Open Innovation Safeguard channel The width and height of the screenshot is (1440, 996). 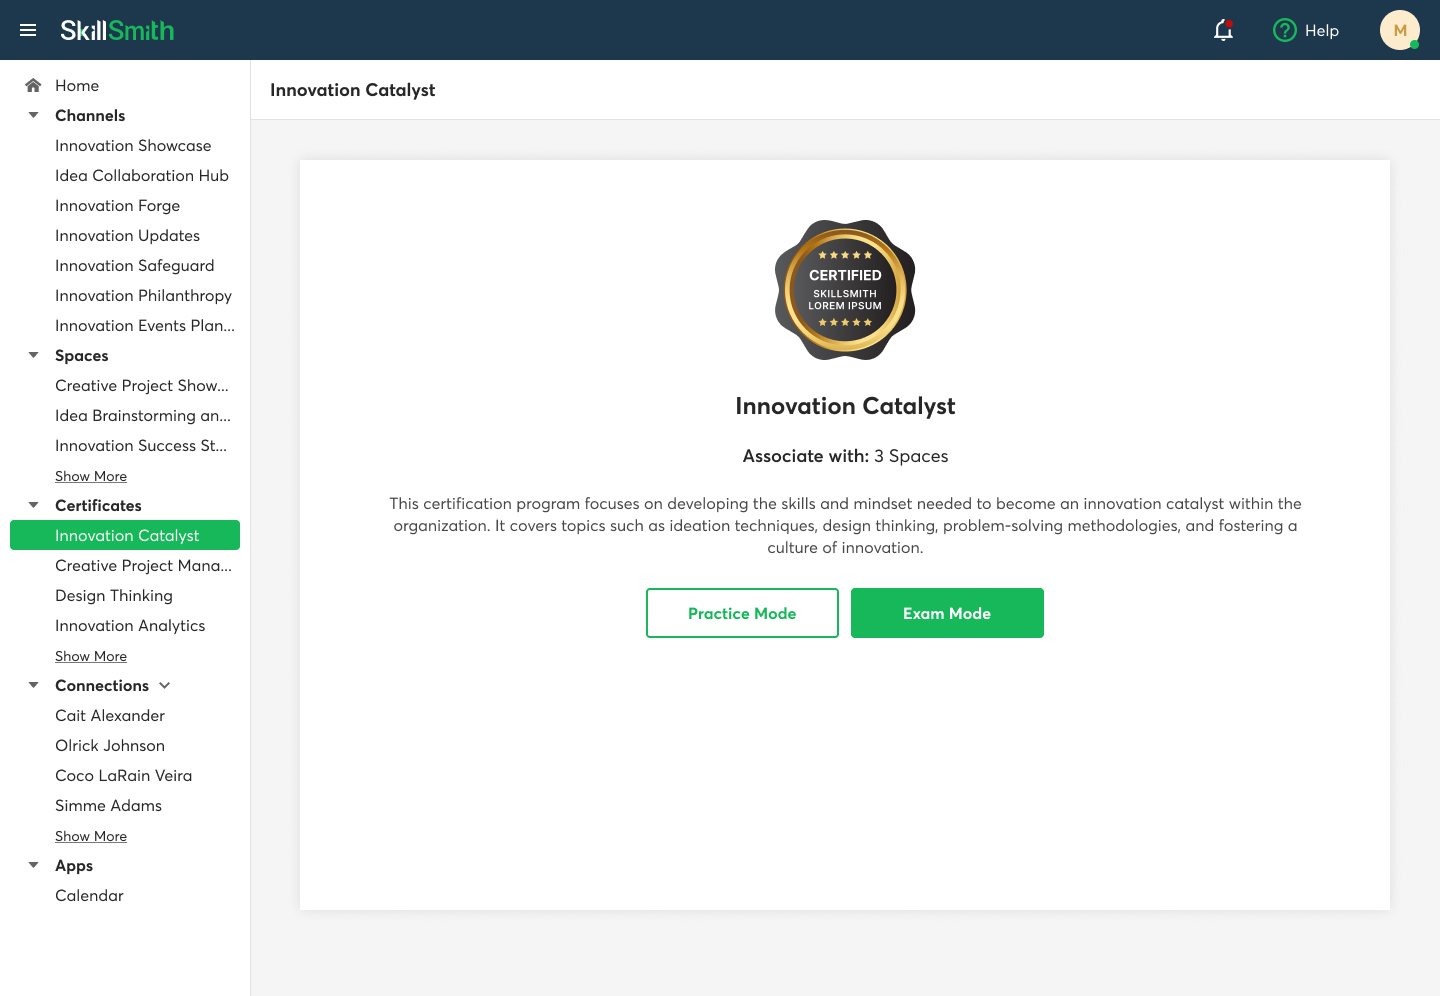click(134, 265)
